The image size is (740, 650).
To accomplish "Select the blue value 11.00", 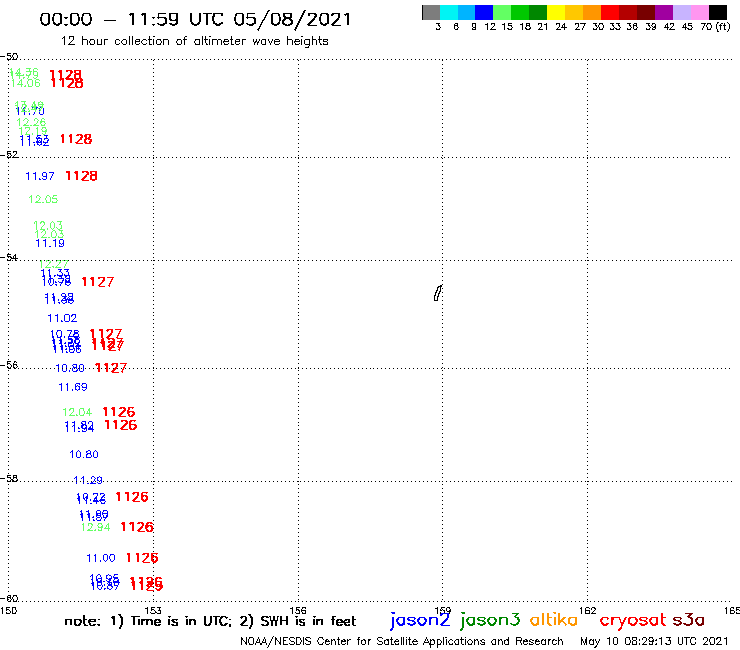I will (x=101, y=558).
